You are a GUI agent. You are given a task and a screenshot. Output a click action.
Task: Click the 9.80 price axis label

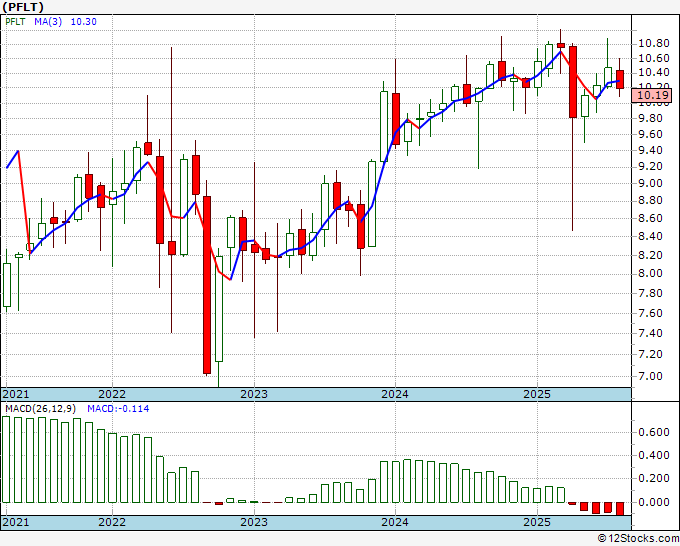point(651,118)
